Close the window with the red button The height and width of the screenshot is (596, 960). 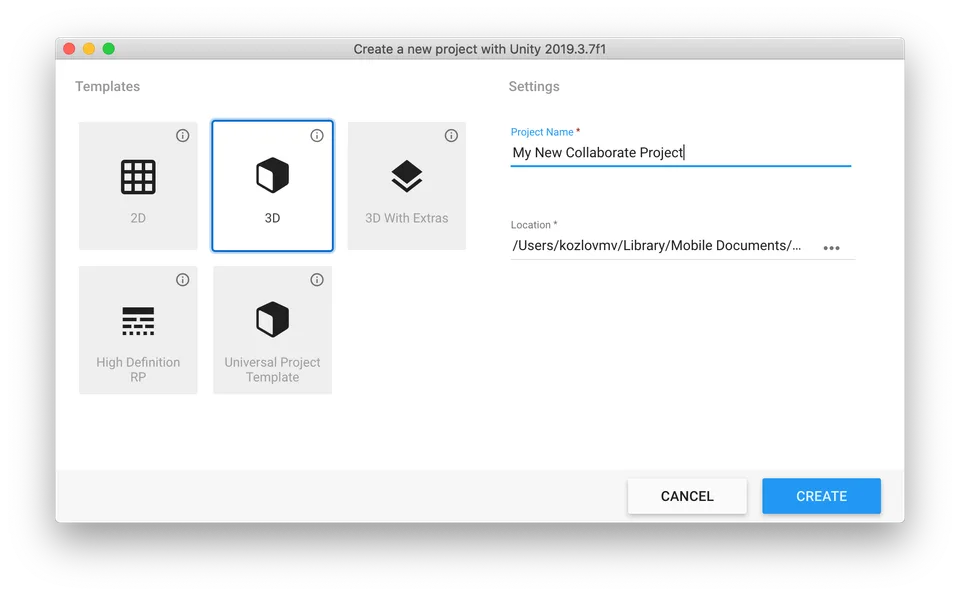[x=69, y=49]
